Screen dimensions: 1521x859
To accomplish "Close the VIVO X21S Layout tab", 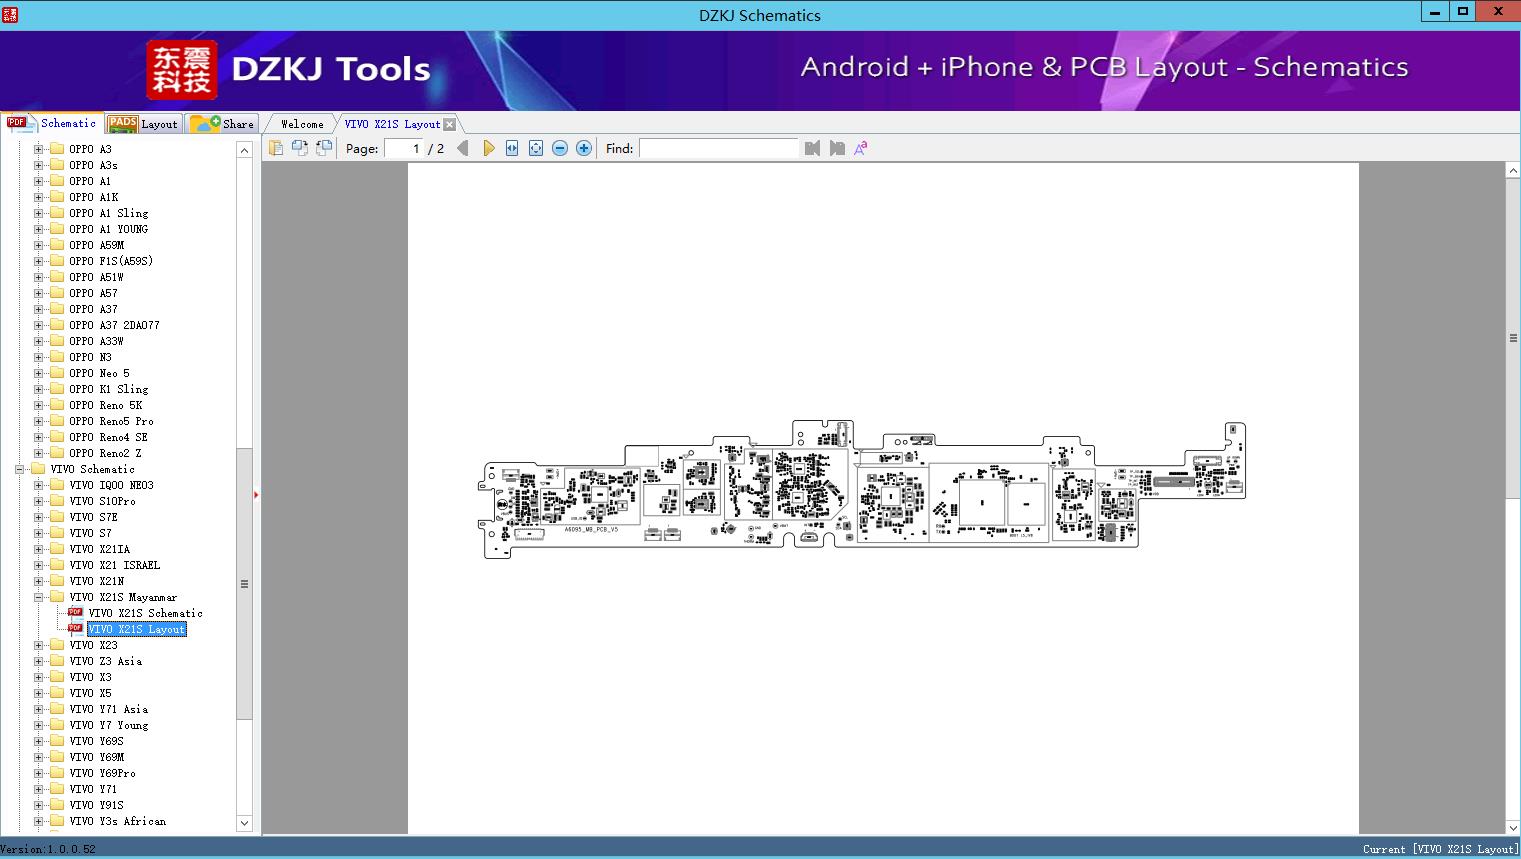I will tap(450, 124).
